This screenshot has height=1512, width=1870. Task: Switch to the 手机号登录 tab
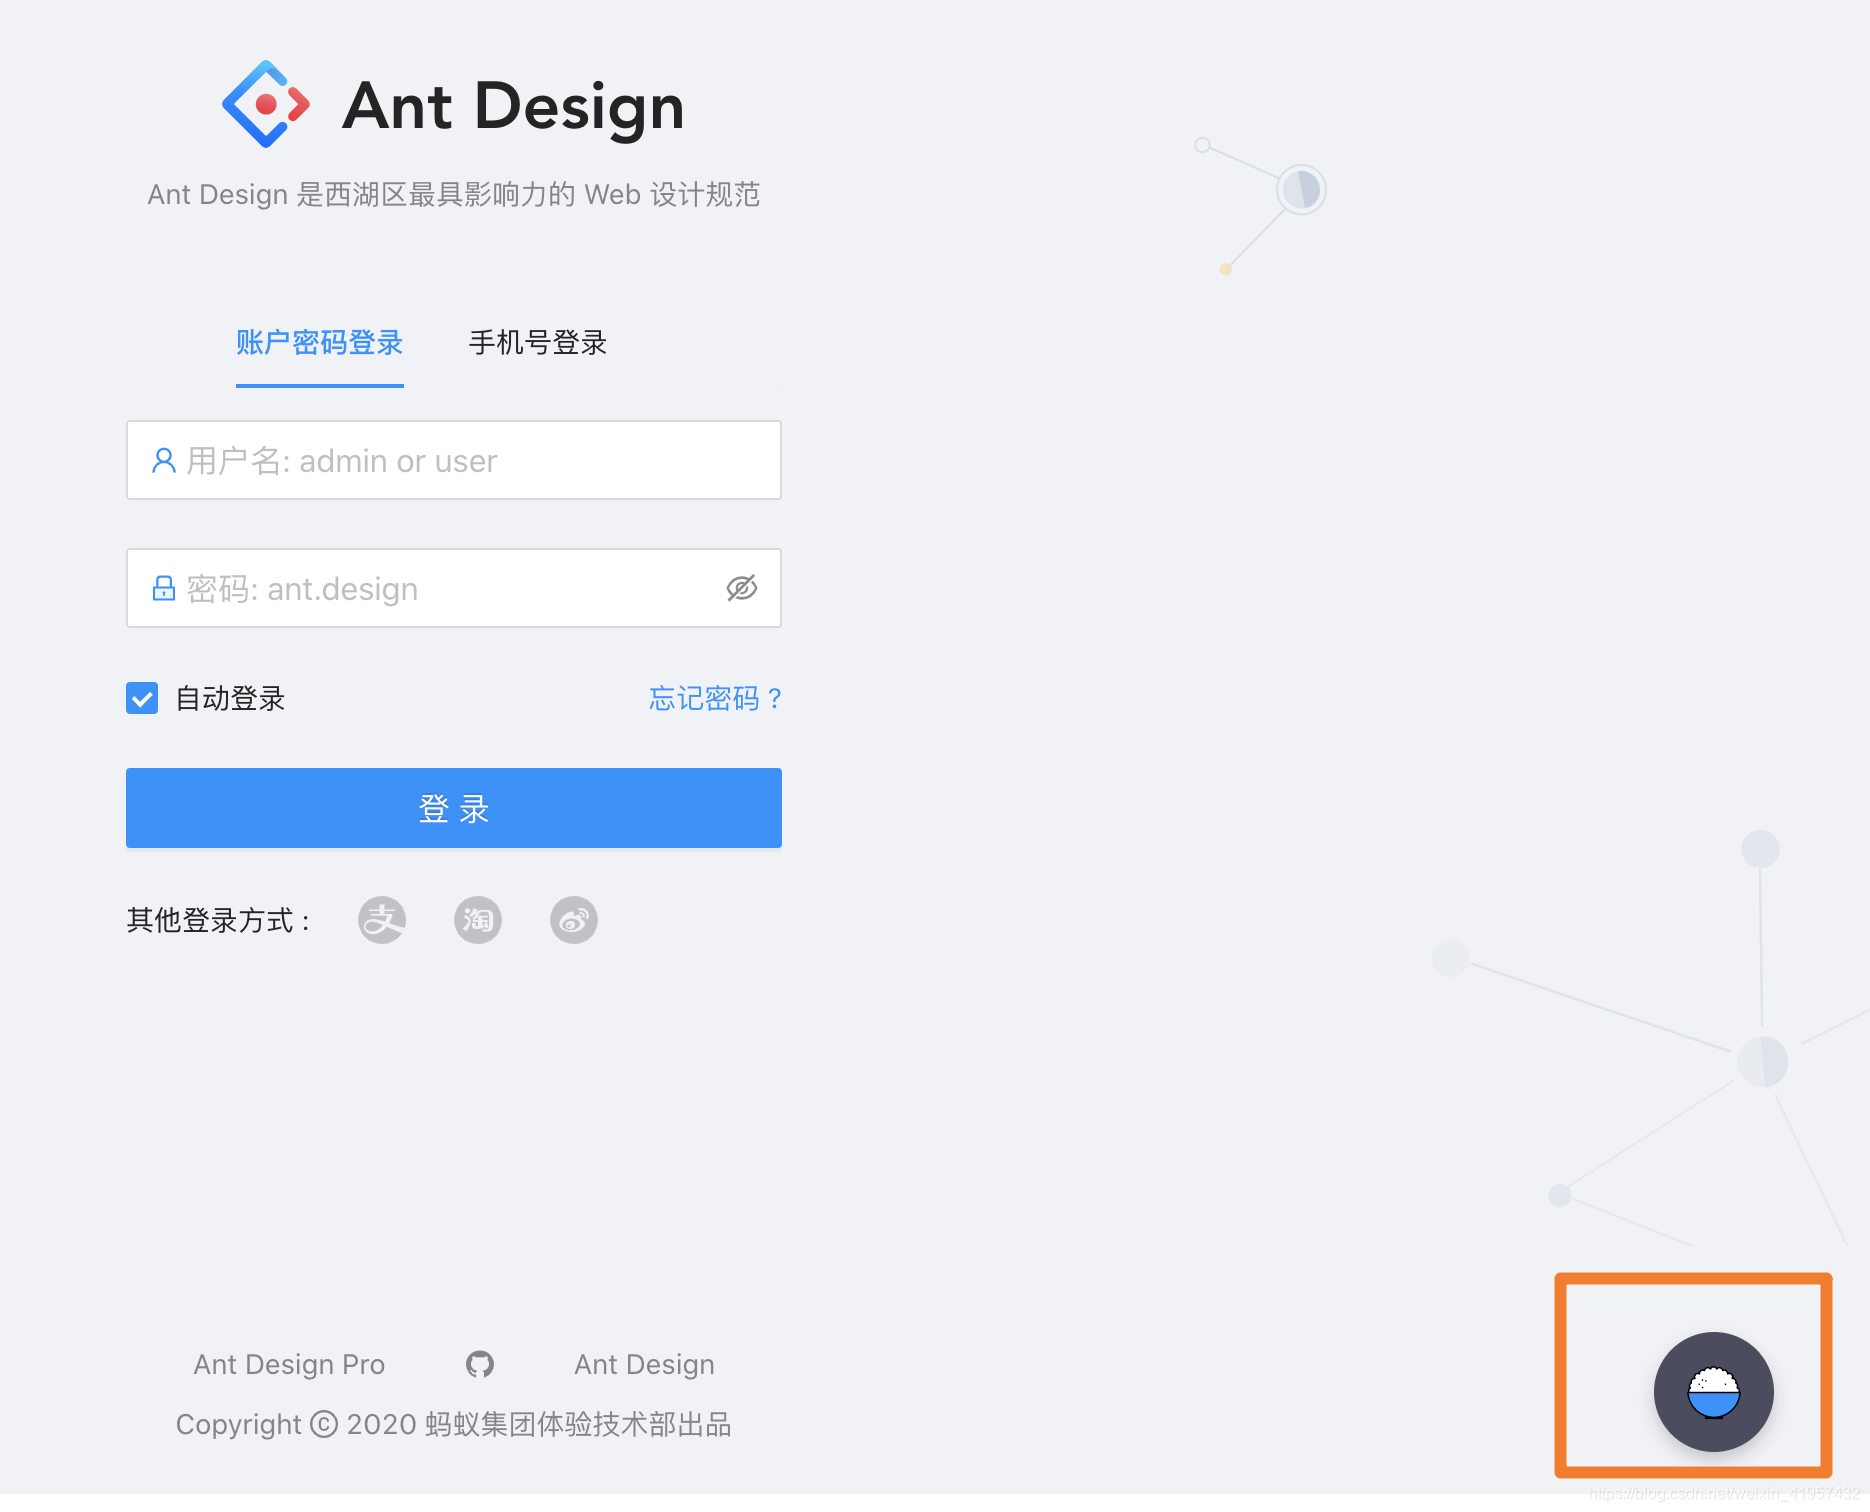pos(537,342)
